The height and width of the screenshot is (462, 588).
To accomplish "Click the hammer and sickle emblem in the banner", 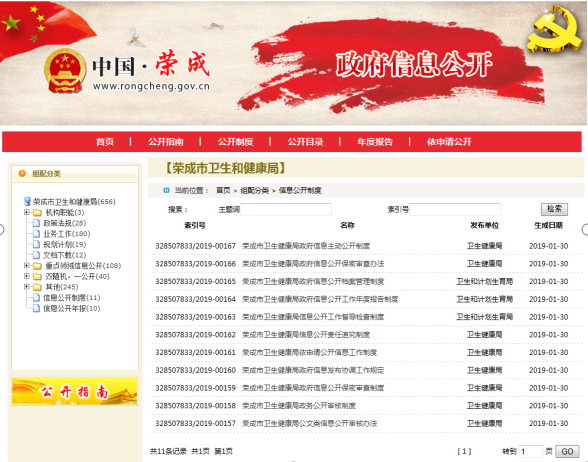I will pos(554,31).
